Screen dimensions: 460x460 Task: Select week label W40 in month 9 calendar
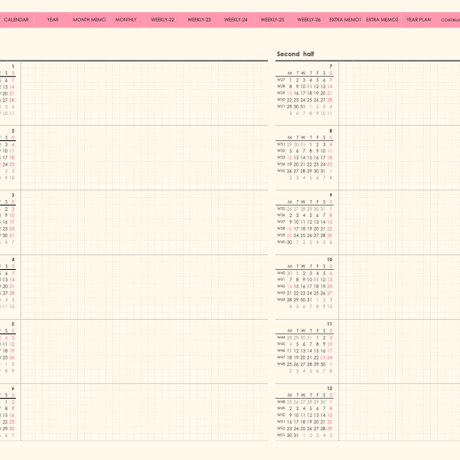click(x=281, y=242)
